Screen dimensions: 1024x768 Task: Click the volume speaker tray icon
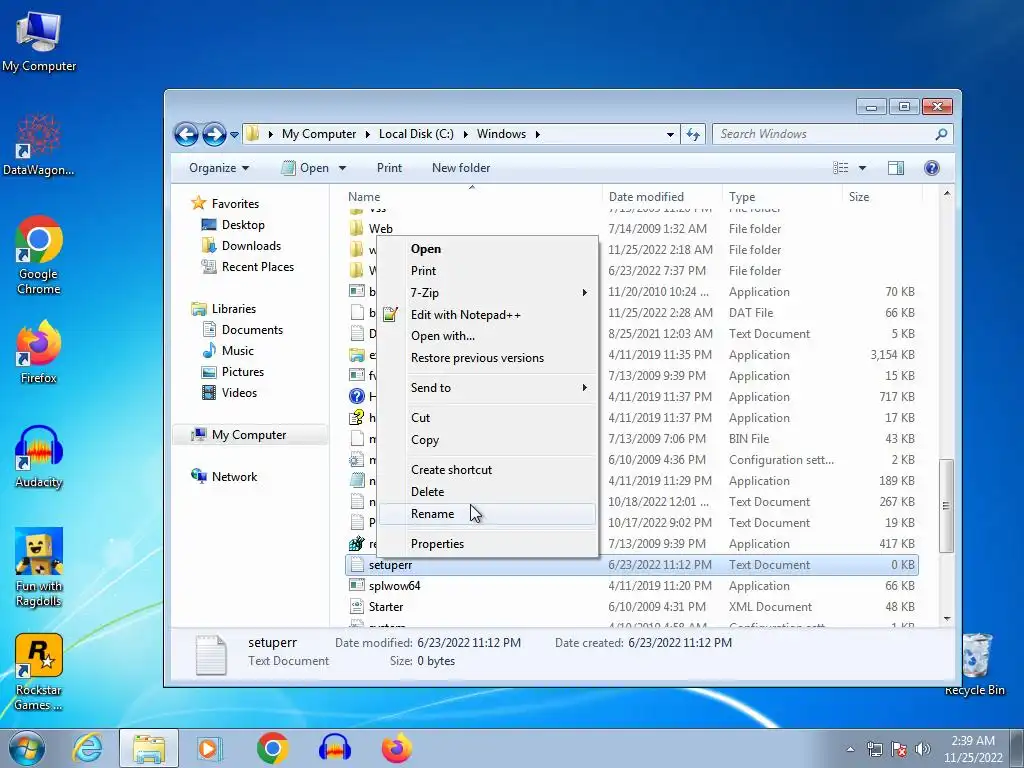923,749
